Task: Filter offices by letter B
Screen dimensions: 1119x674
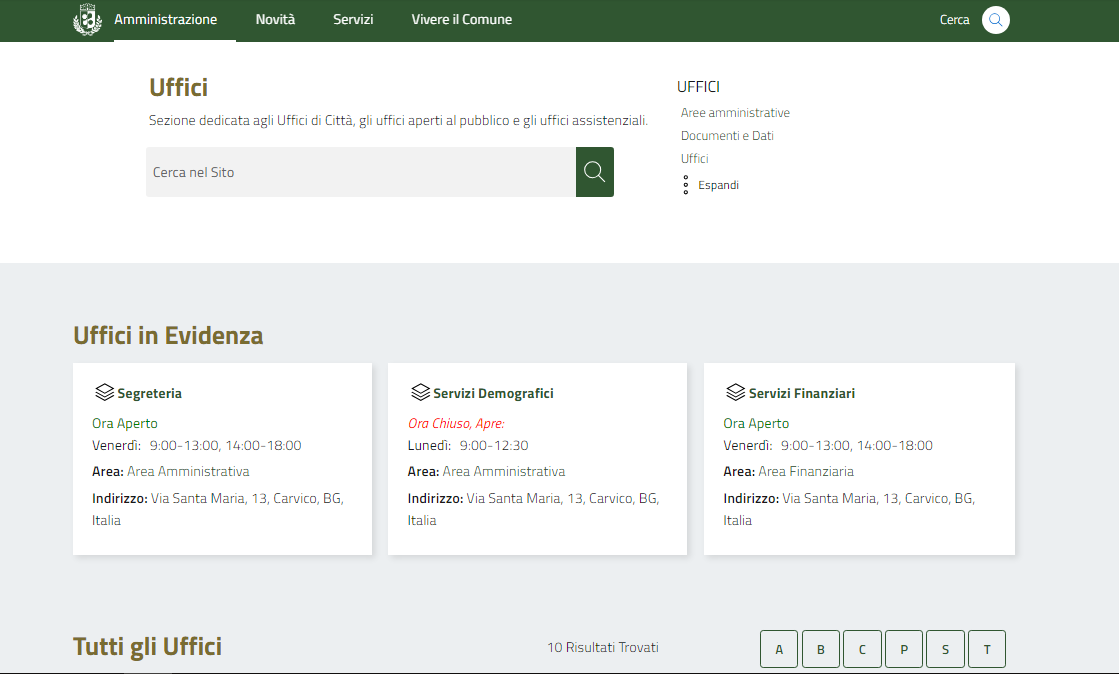Action: (x=821, y=649)
